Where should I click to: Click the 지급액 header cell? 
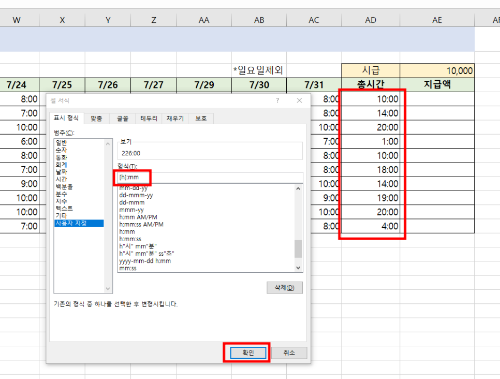click(437, 85)
